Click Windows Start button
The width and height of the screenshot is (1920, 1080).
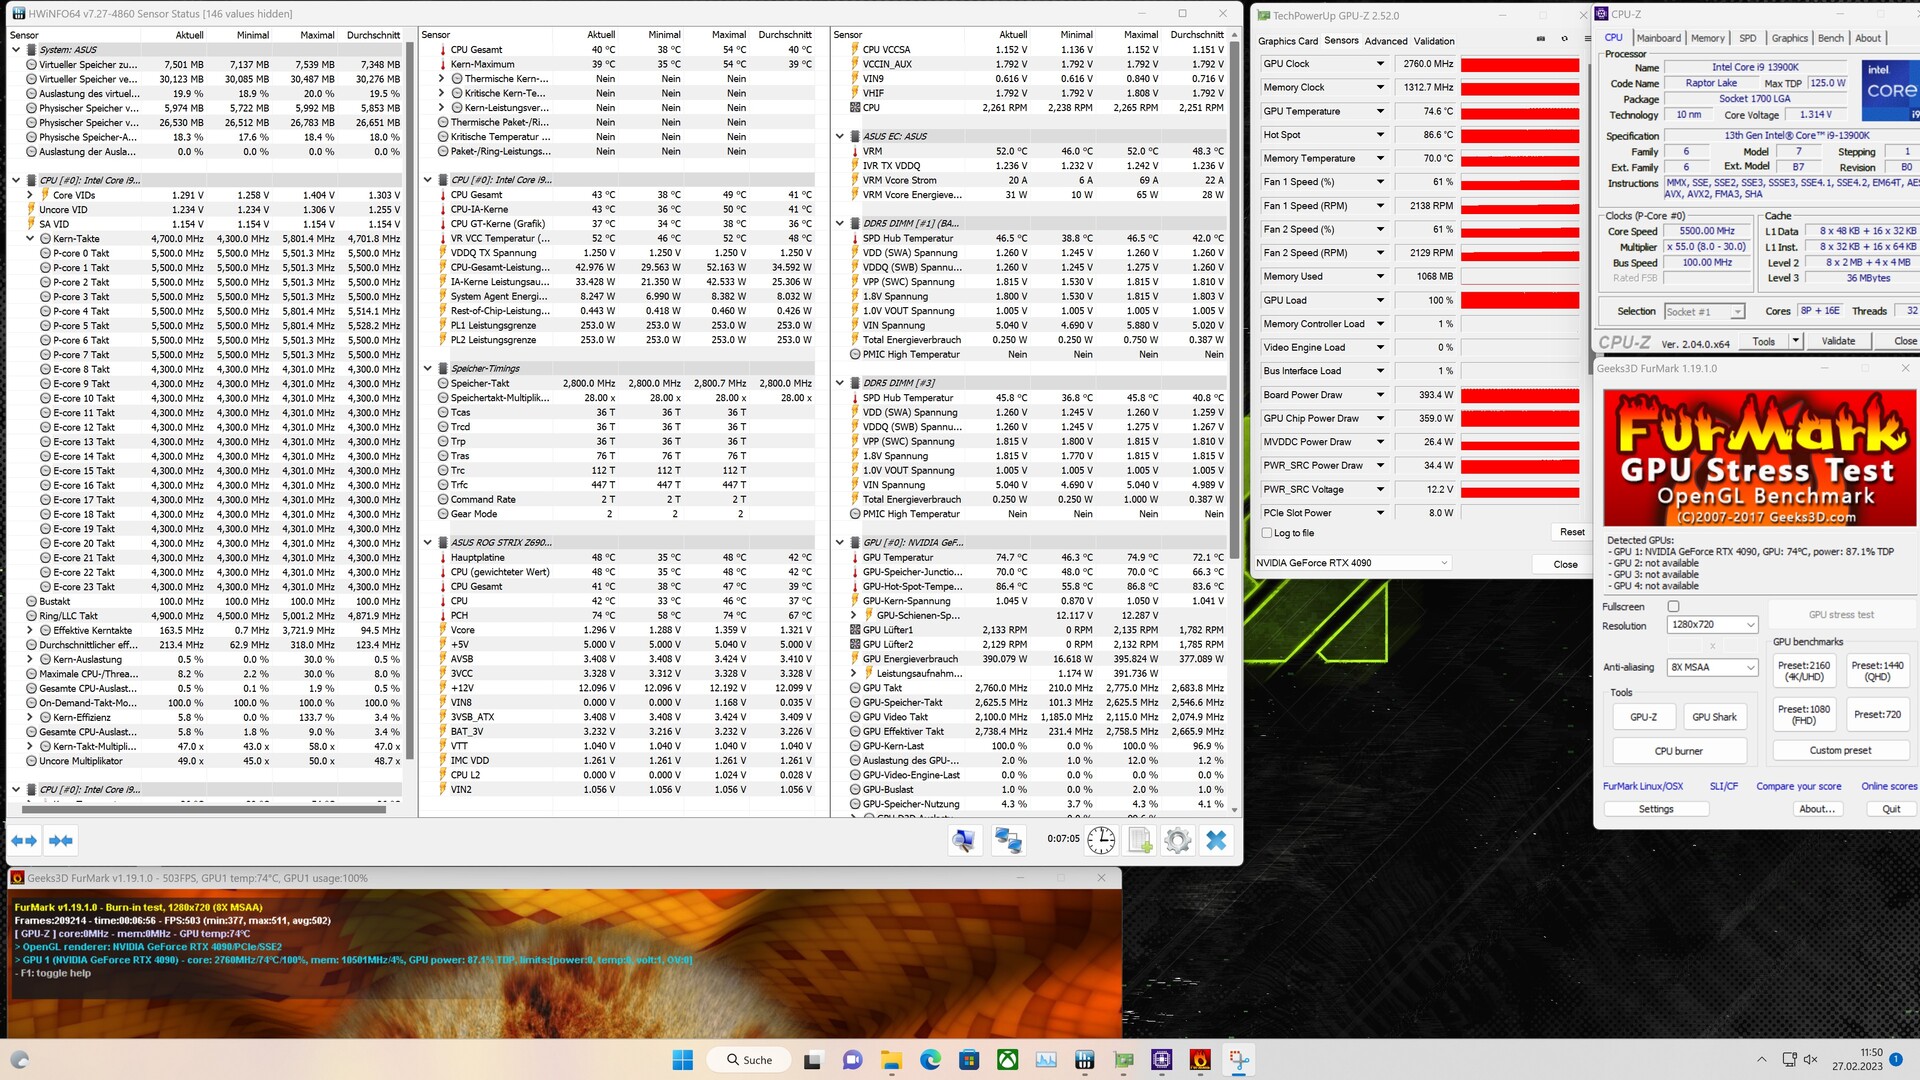683,1060
